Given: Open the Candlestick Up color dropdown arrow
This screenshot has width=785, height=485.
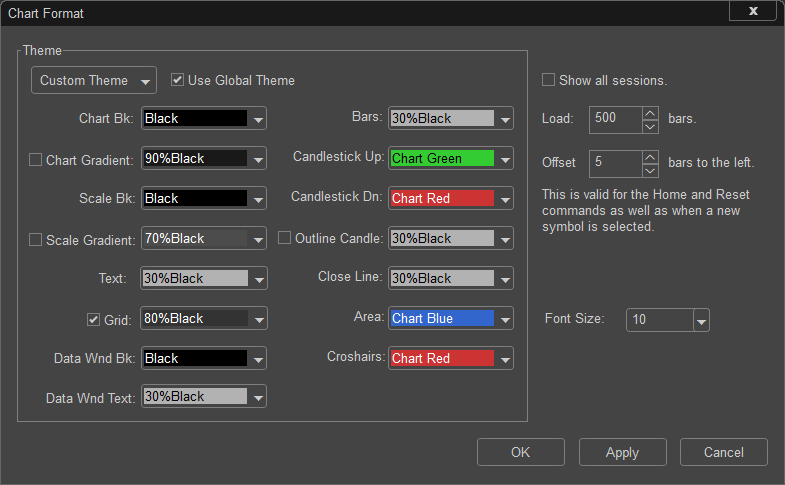Looking at the screenshot, I should 505,159.
